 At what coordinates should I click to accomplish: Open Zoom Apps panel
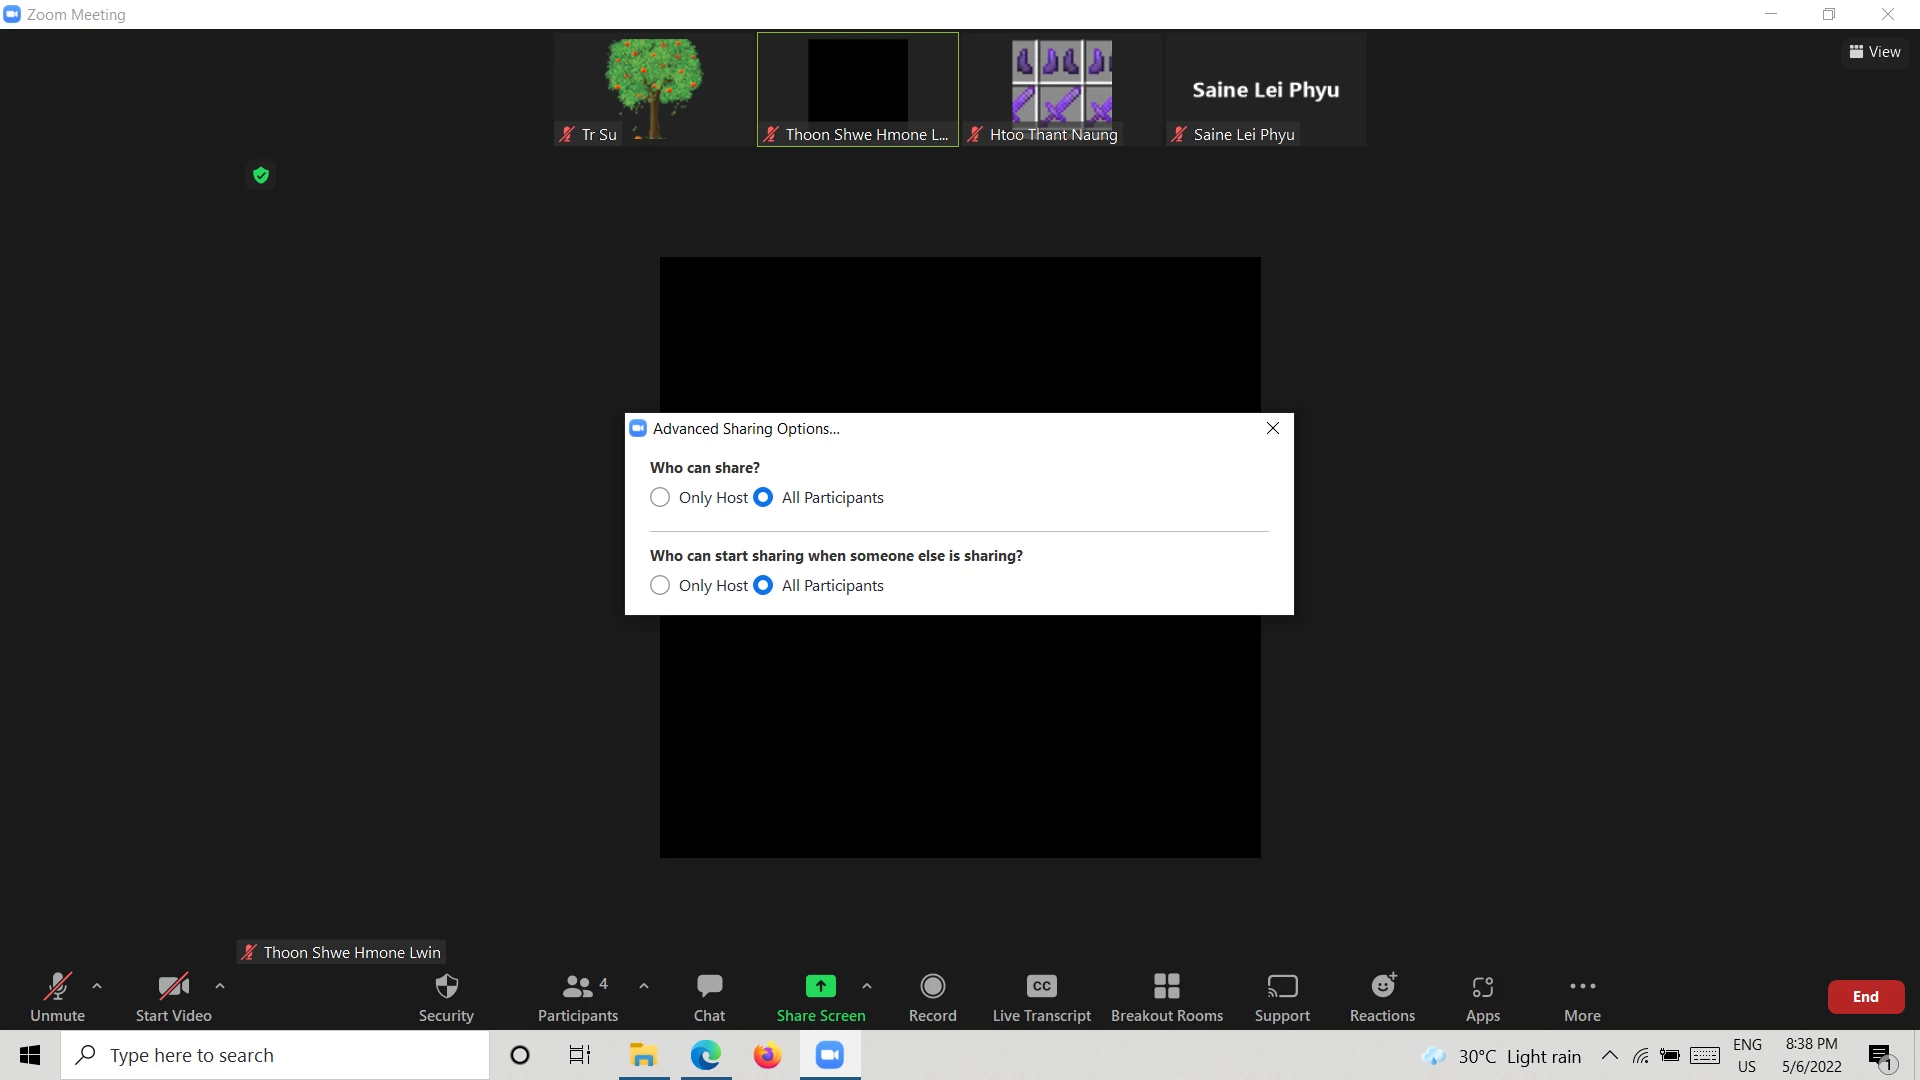[x=1482, y=997]
